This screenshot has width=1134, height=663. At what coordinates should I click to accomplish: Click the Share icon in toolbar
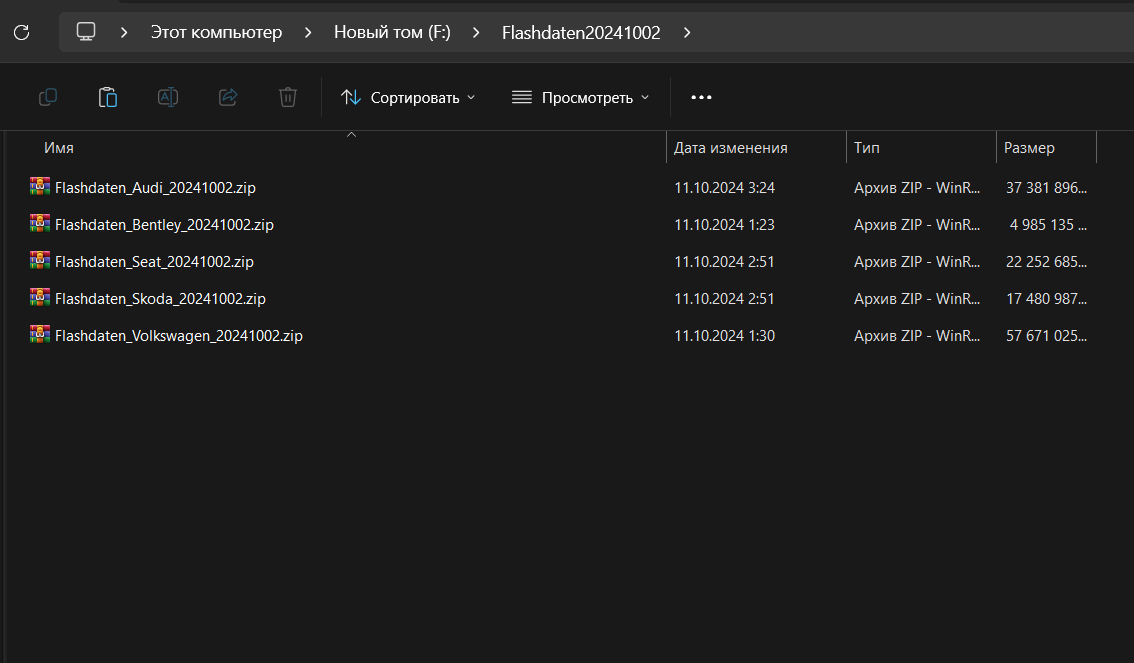[228, 97]
